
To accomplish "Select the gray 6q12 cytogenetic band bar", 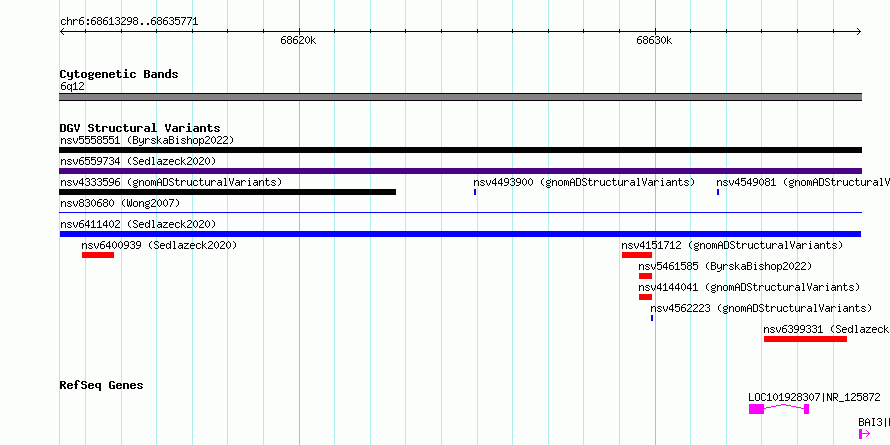I will [x=460, y=97].
